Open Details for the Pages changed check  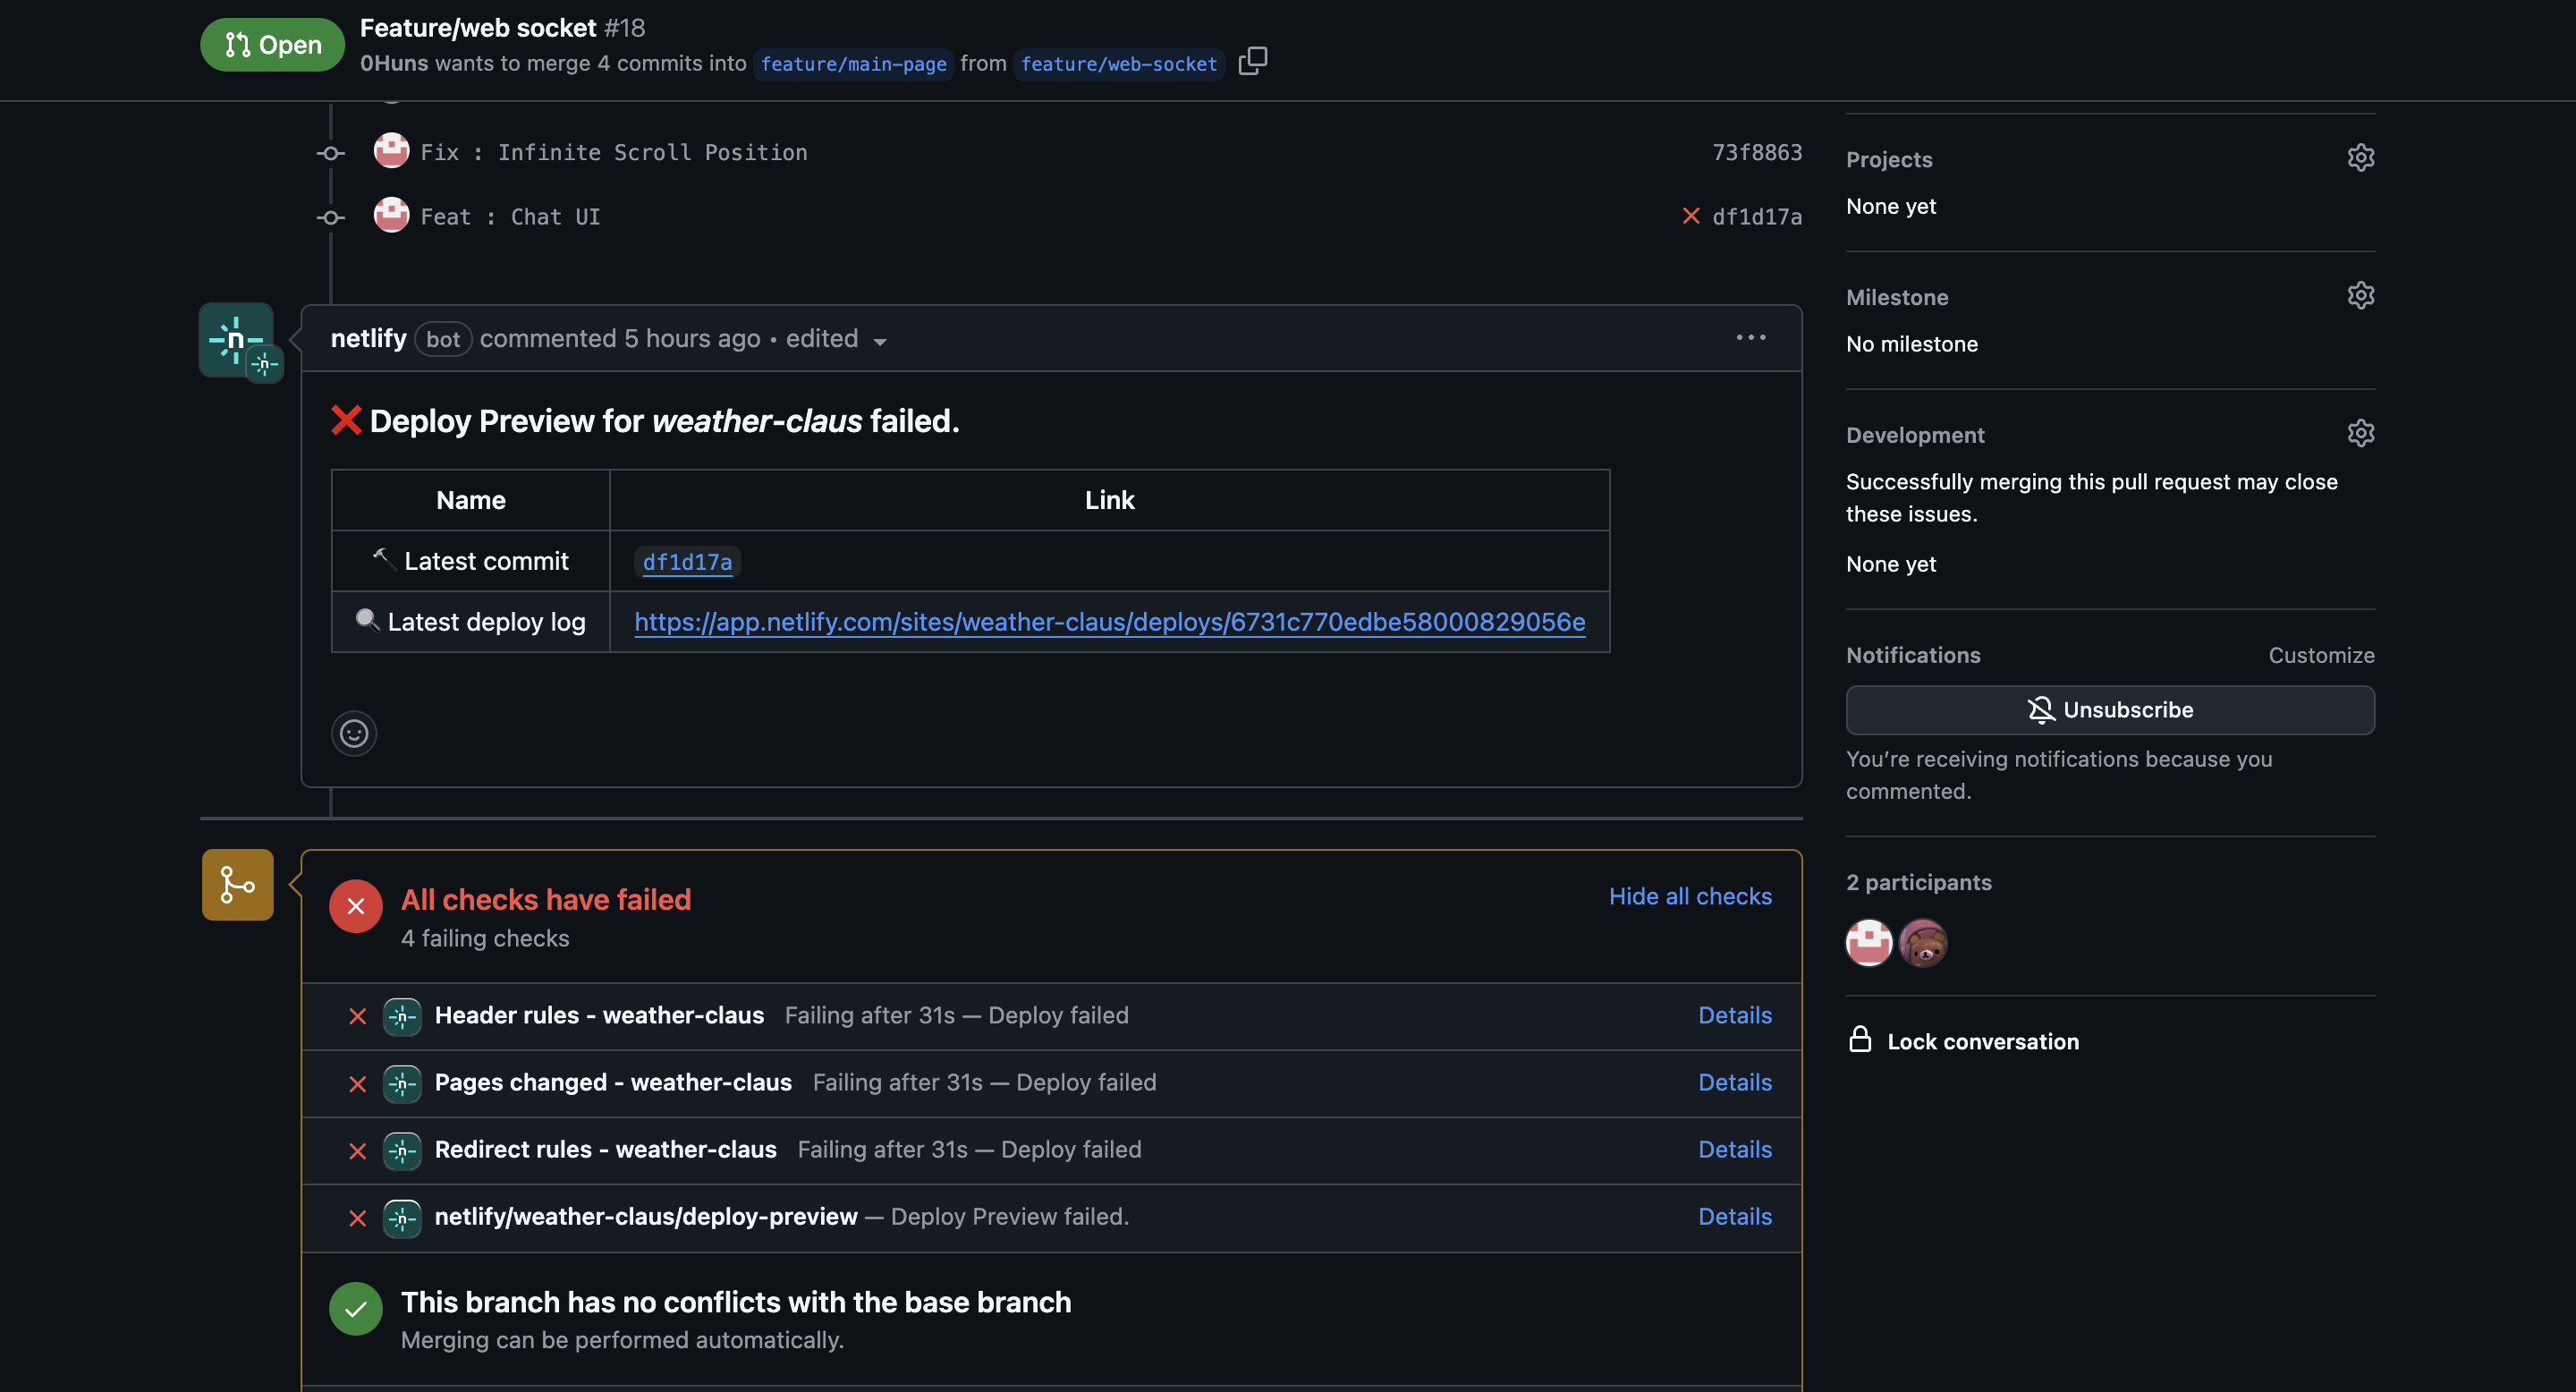pos(1734,1082)
